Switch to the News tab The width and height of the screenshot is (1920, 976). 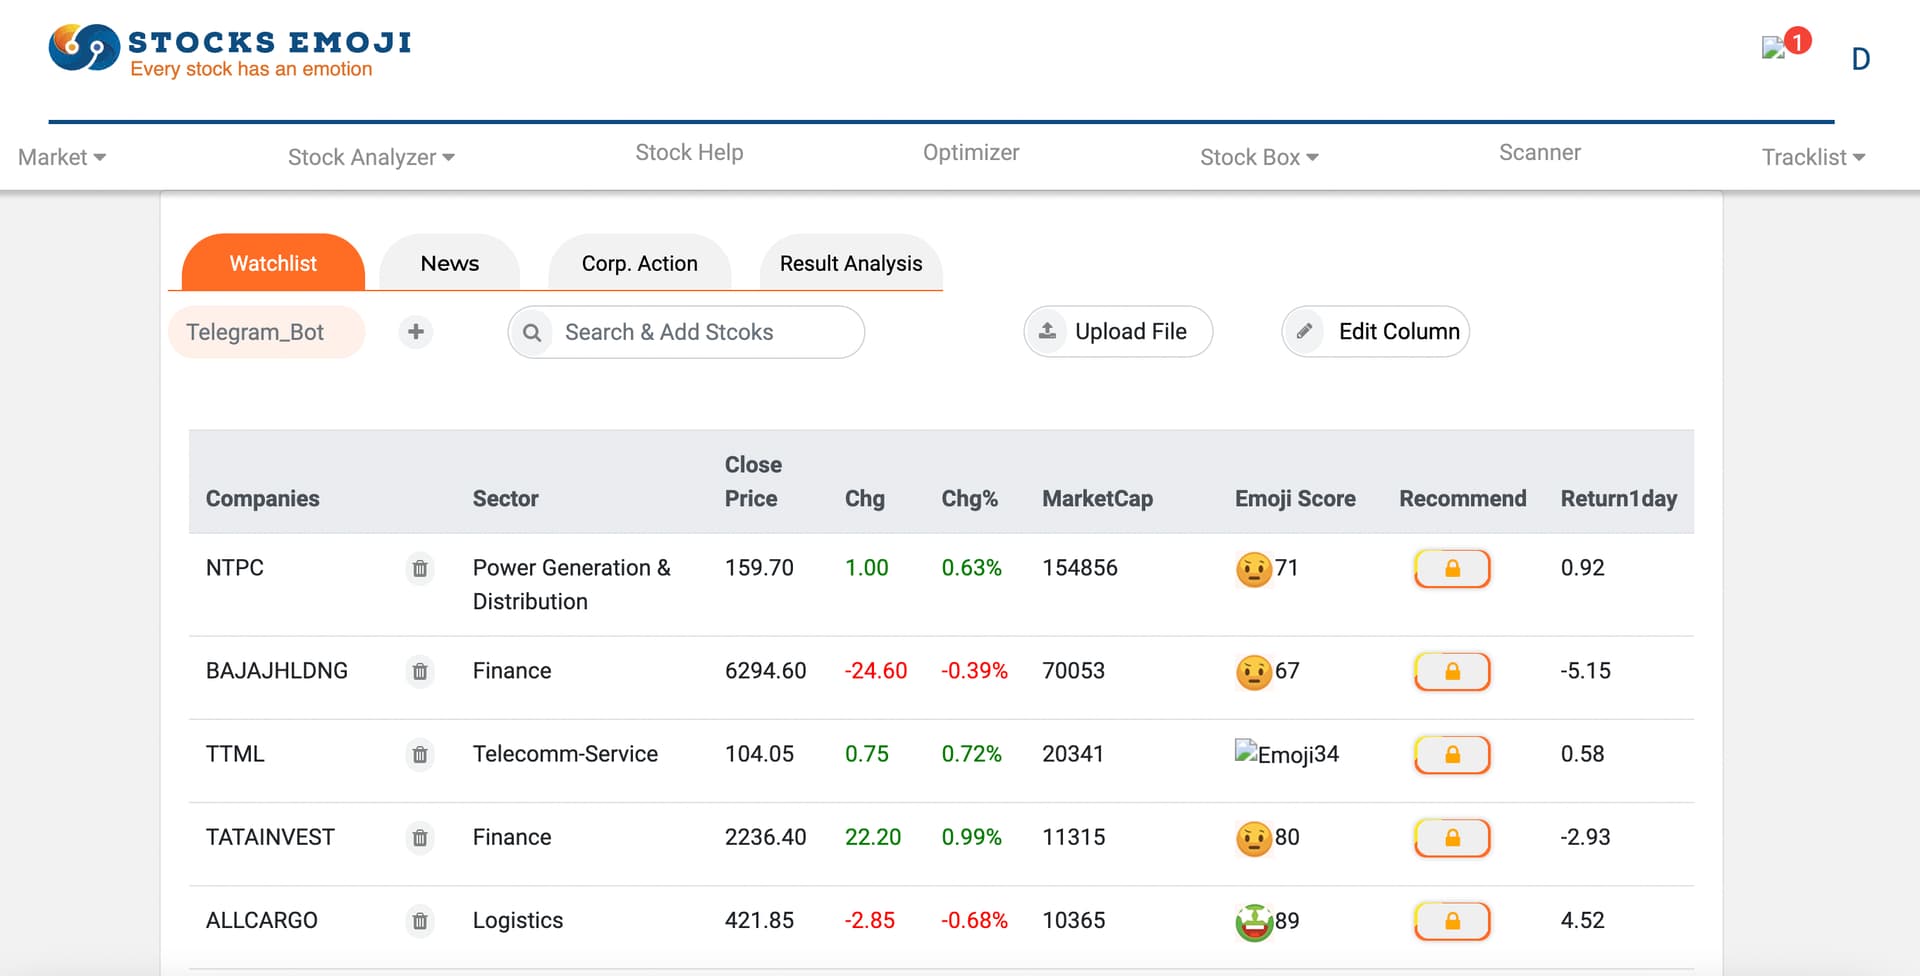(450, 263)
